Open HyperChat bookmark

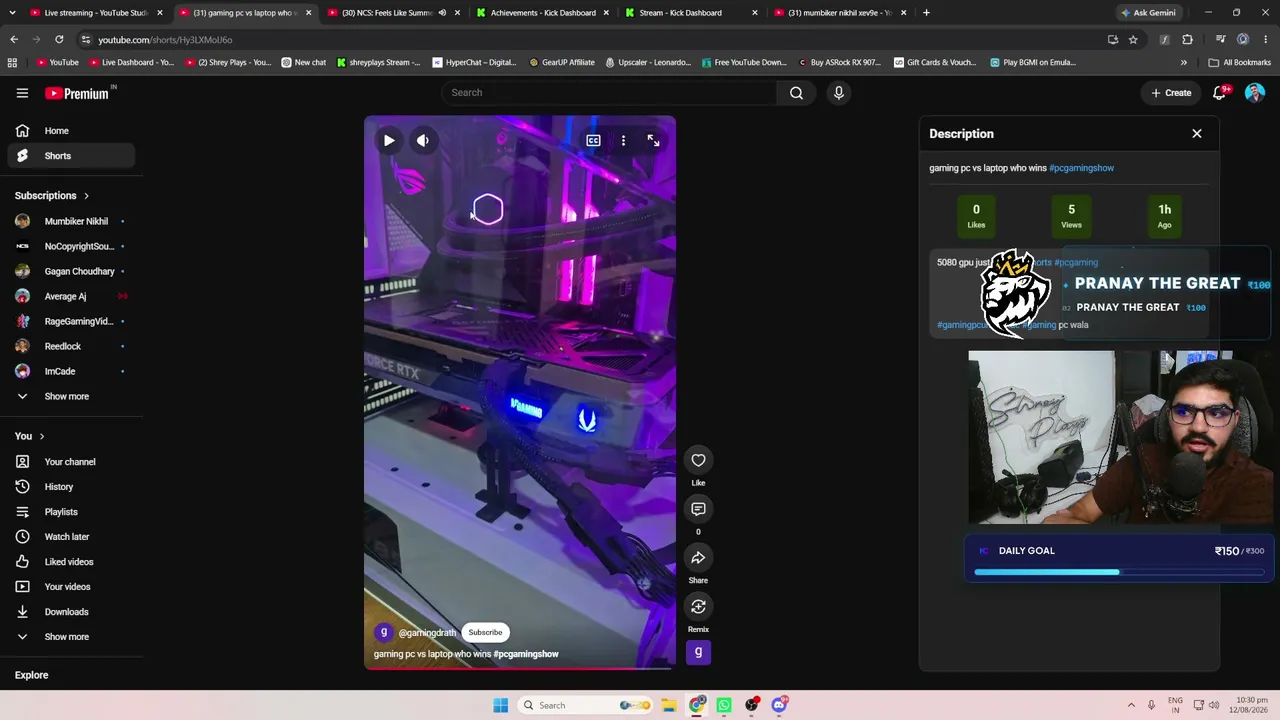[474, 62]
